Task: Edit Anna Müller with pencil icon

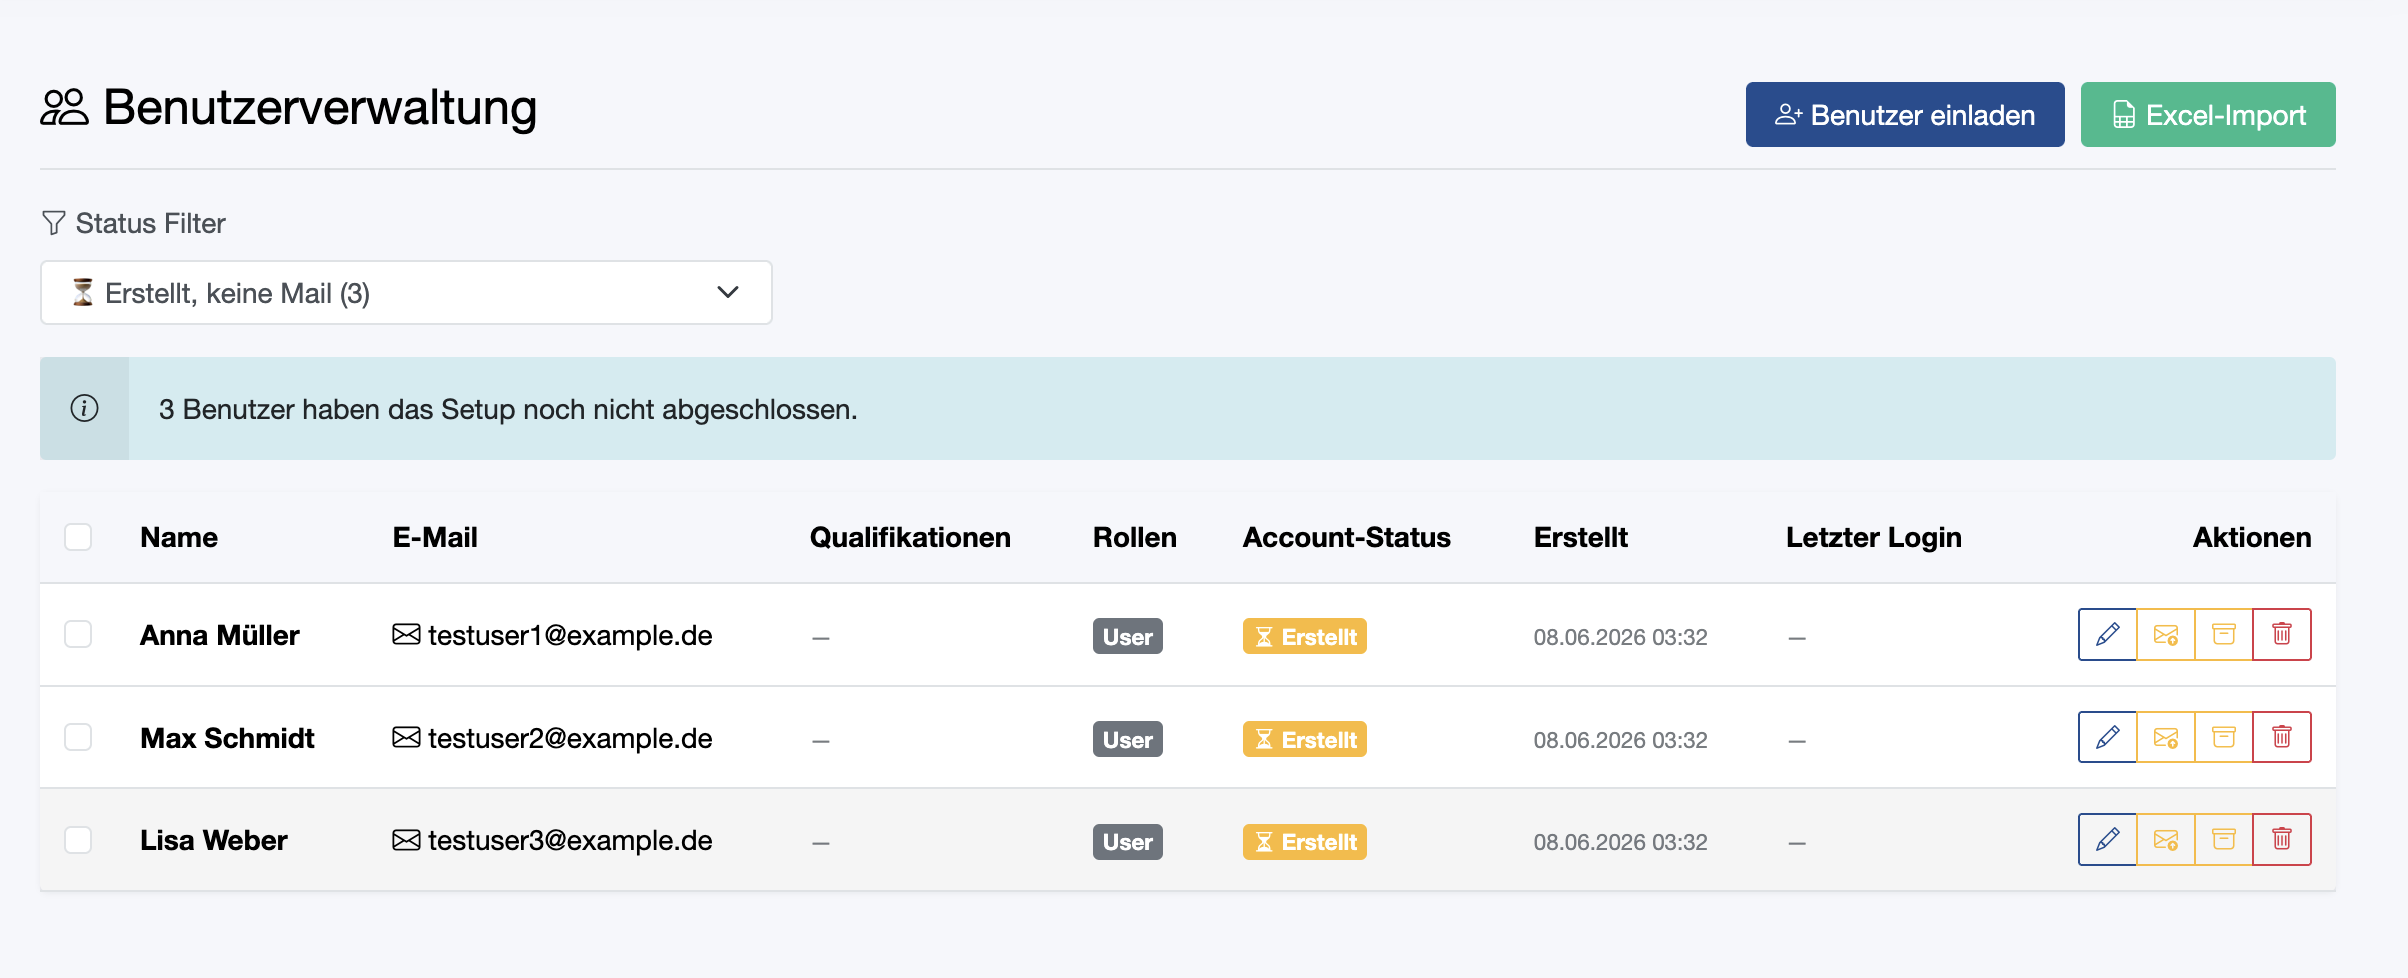Action: pos(2107,634)
